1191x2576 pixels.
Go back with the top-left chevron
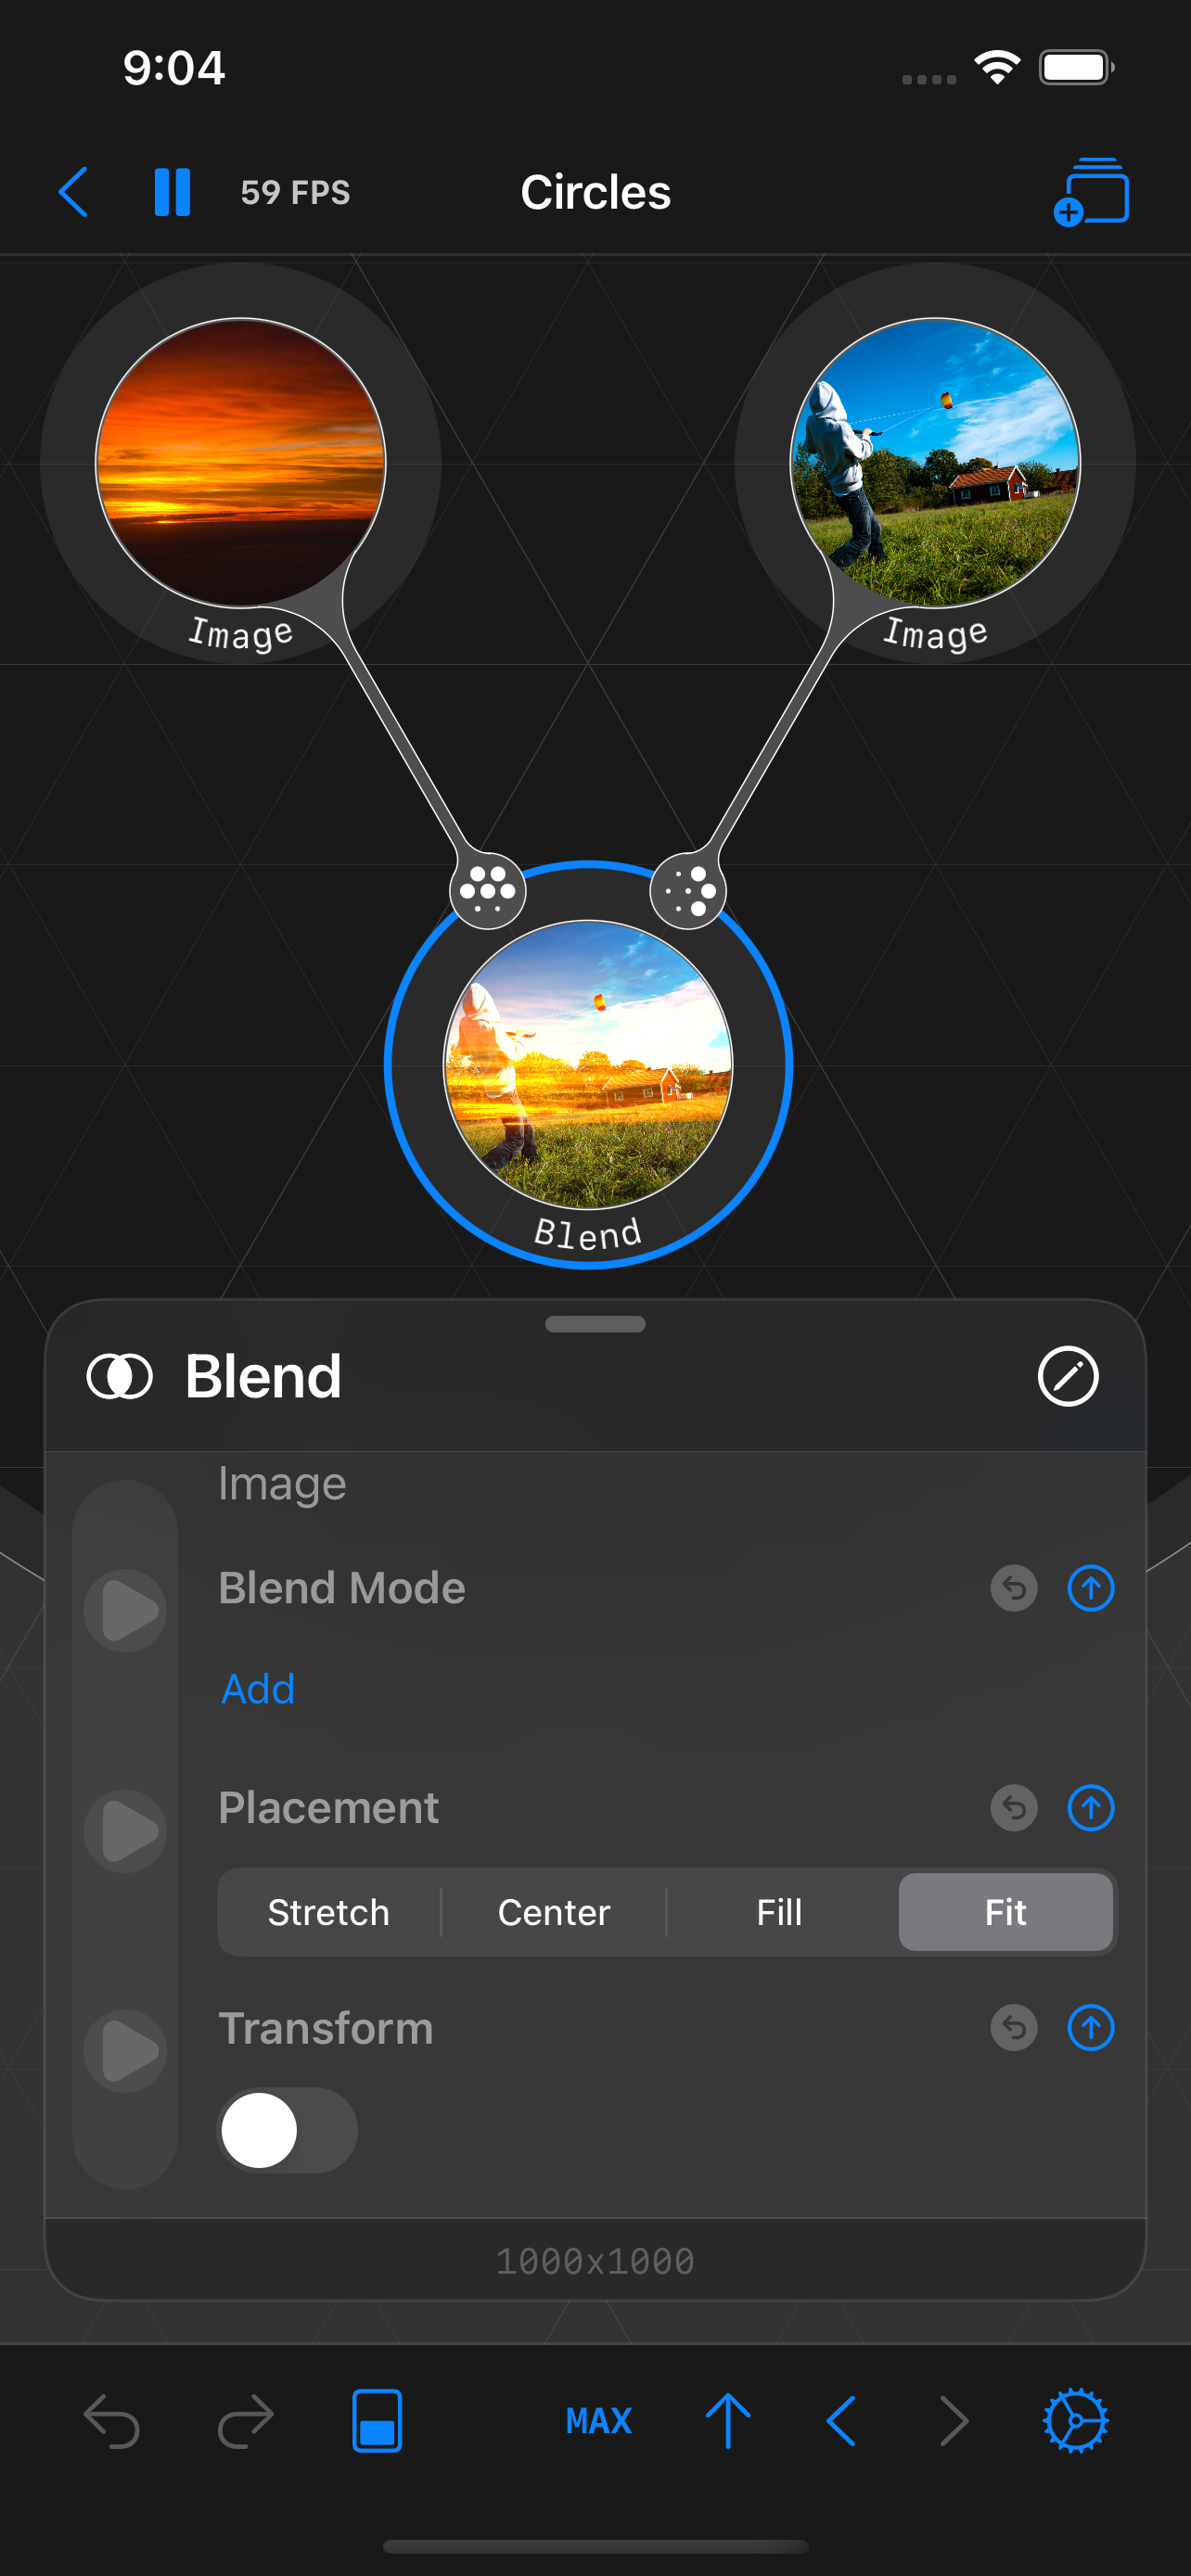tap(74, 192)
